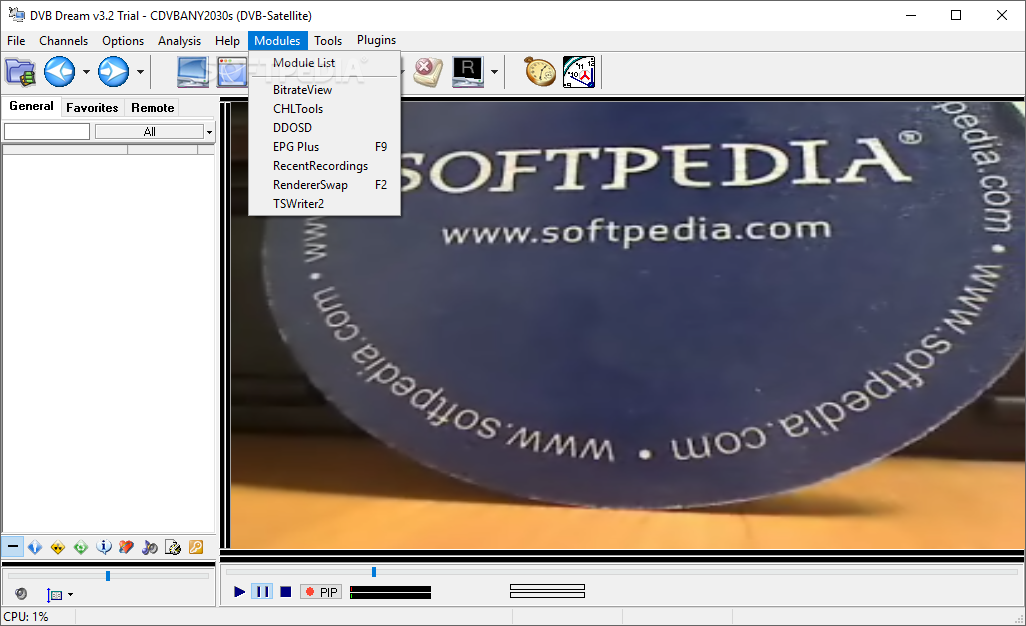Switch to the General tab
The image size is (1026, 626).
coord(31,107)
